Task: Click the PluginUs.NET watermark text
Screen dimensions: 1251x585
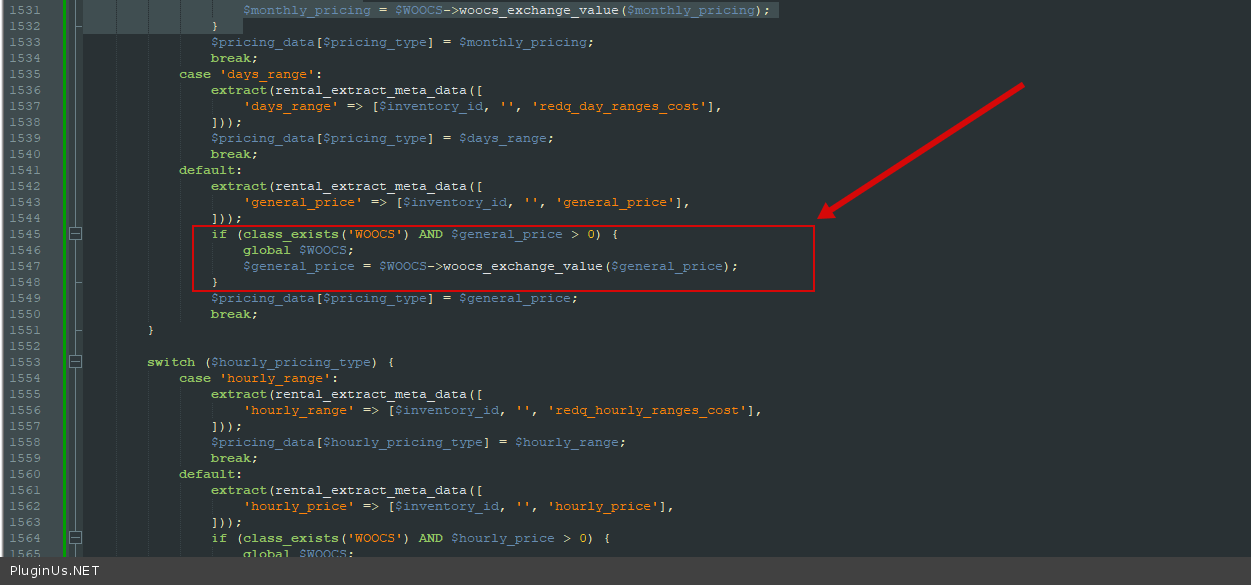Action: tap(55, 571)
